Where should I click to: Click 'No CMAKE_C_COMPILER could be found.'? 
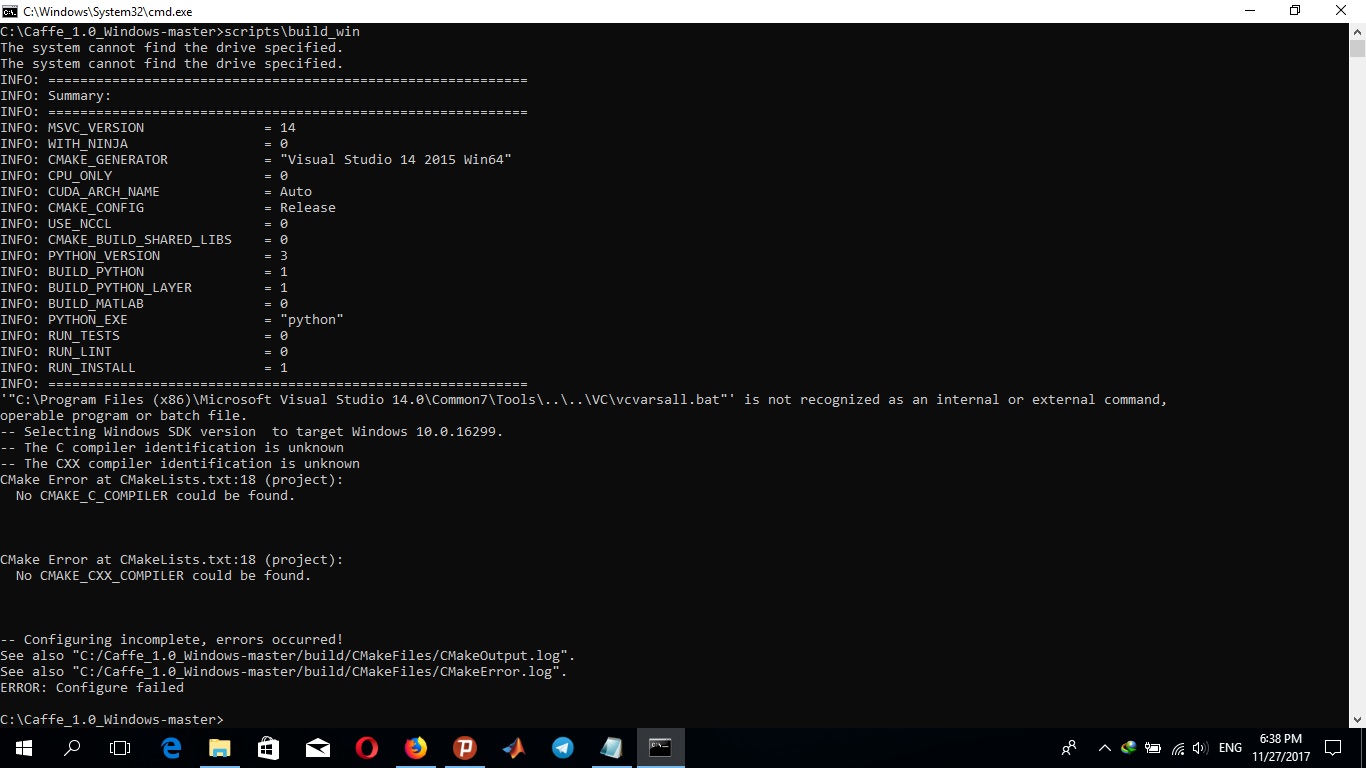(156, 496)
